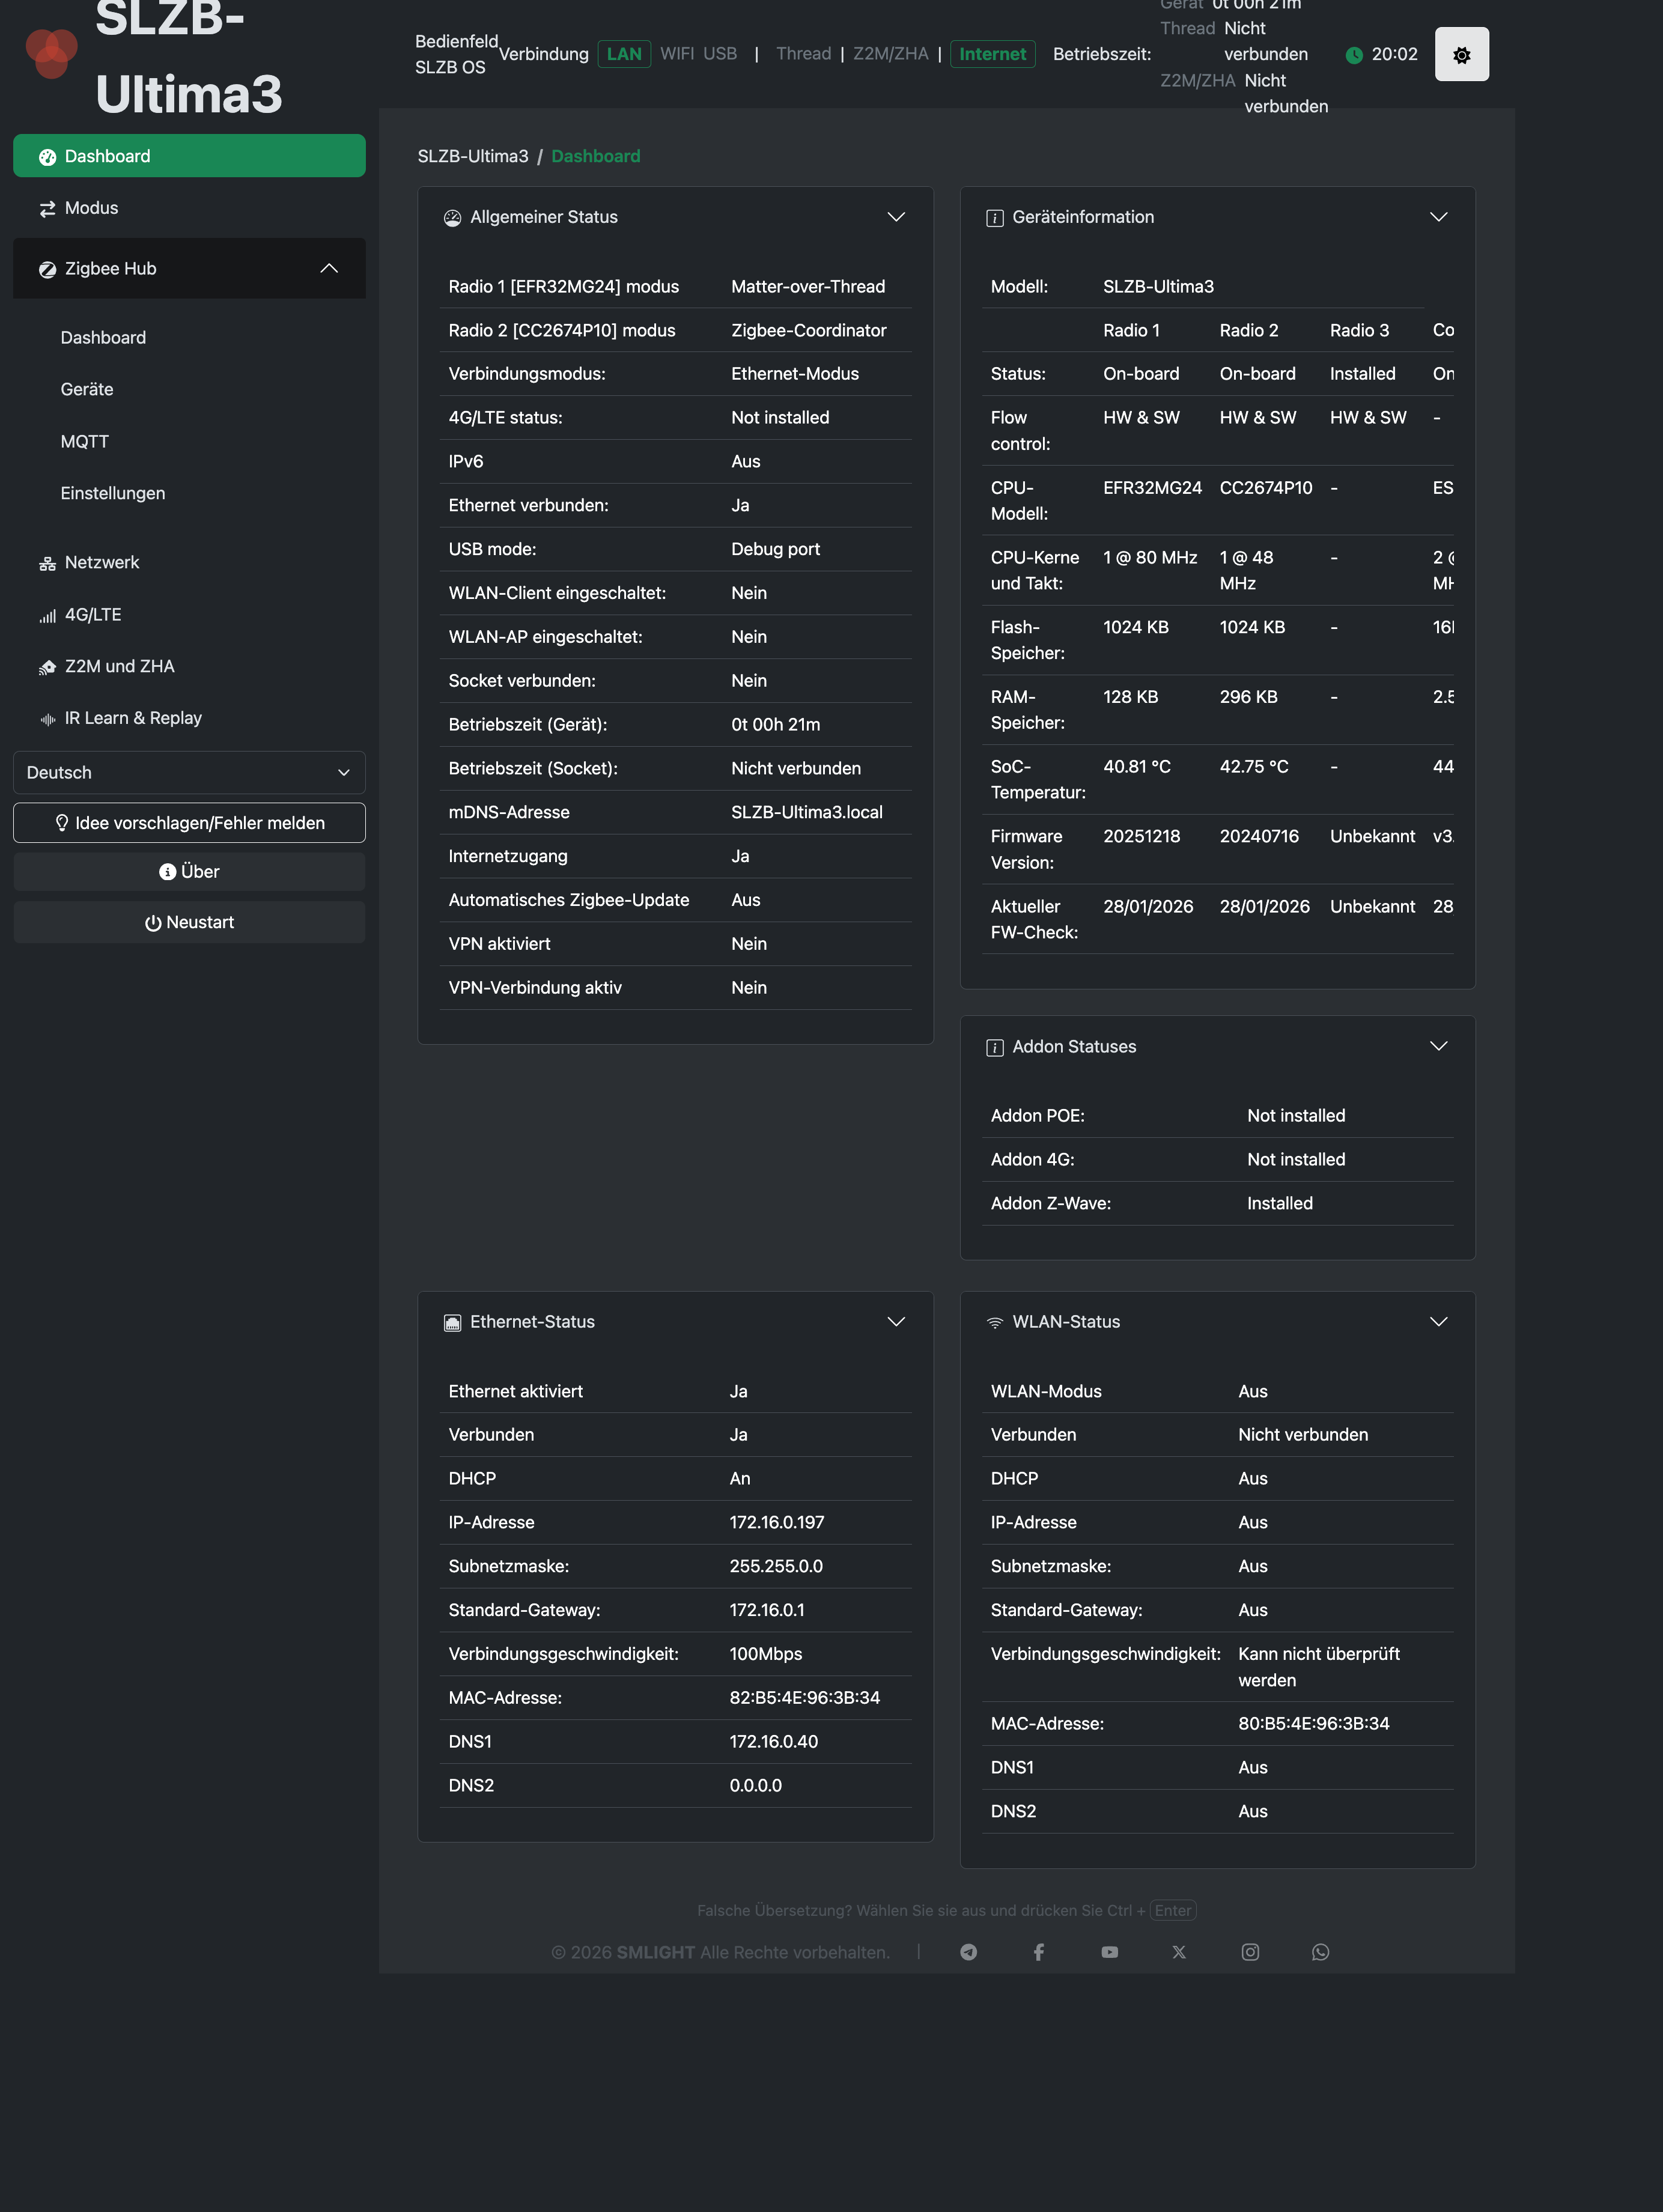1663x2212 pixels.
Task: Open the Facebook icon link in the footer
Action: 1039,1952
